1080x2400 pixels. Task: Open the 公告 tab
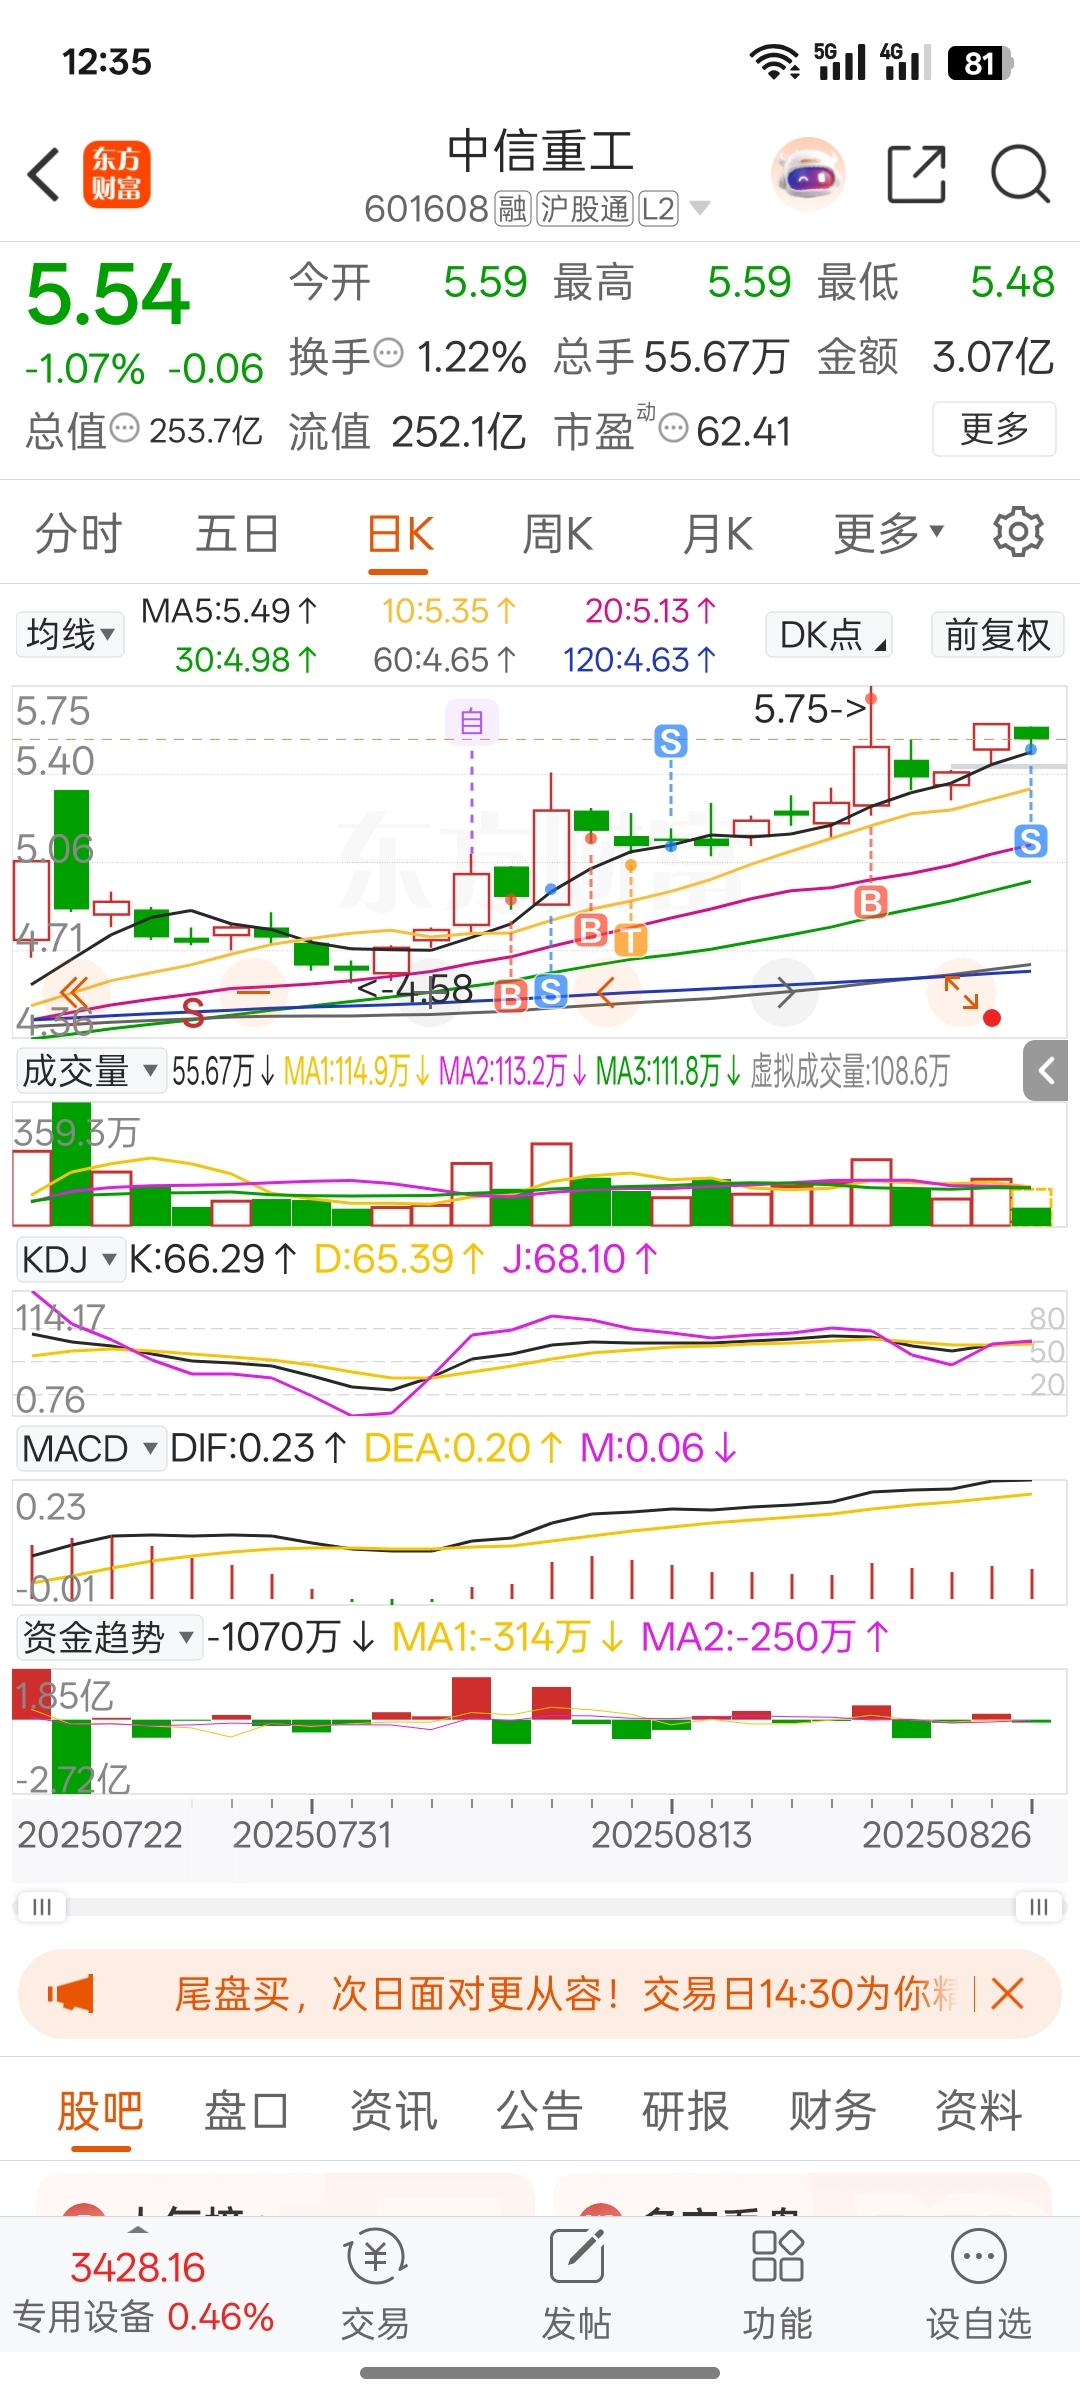[x=539, y=2111]
